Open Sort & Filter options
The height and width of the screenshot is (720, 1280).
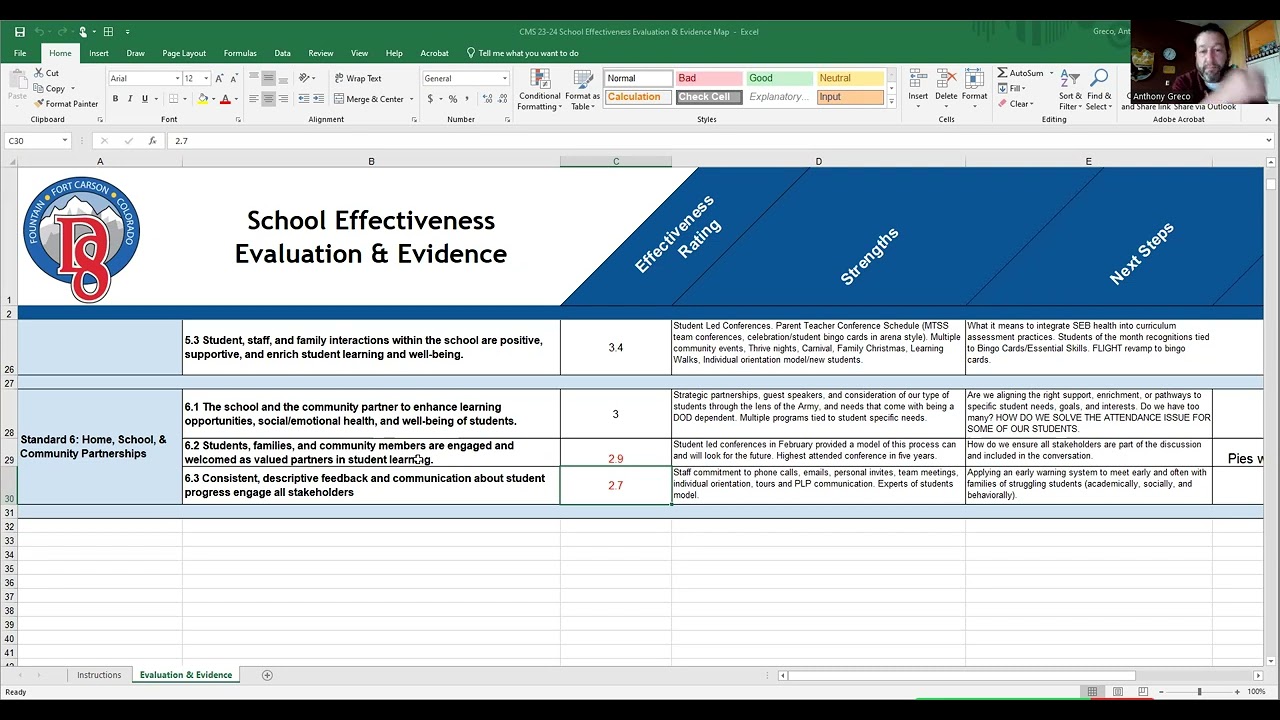pos(1070,90)
